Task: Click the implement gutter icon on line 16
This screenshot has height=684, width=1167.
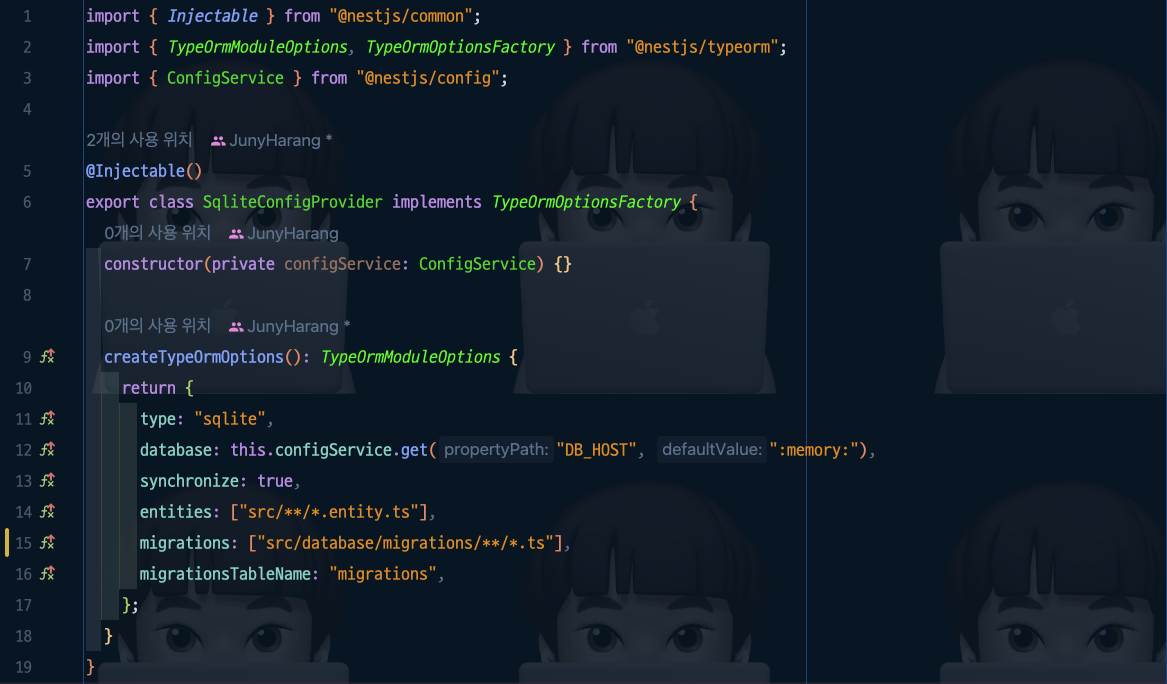Action: (x=48, y=574)
